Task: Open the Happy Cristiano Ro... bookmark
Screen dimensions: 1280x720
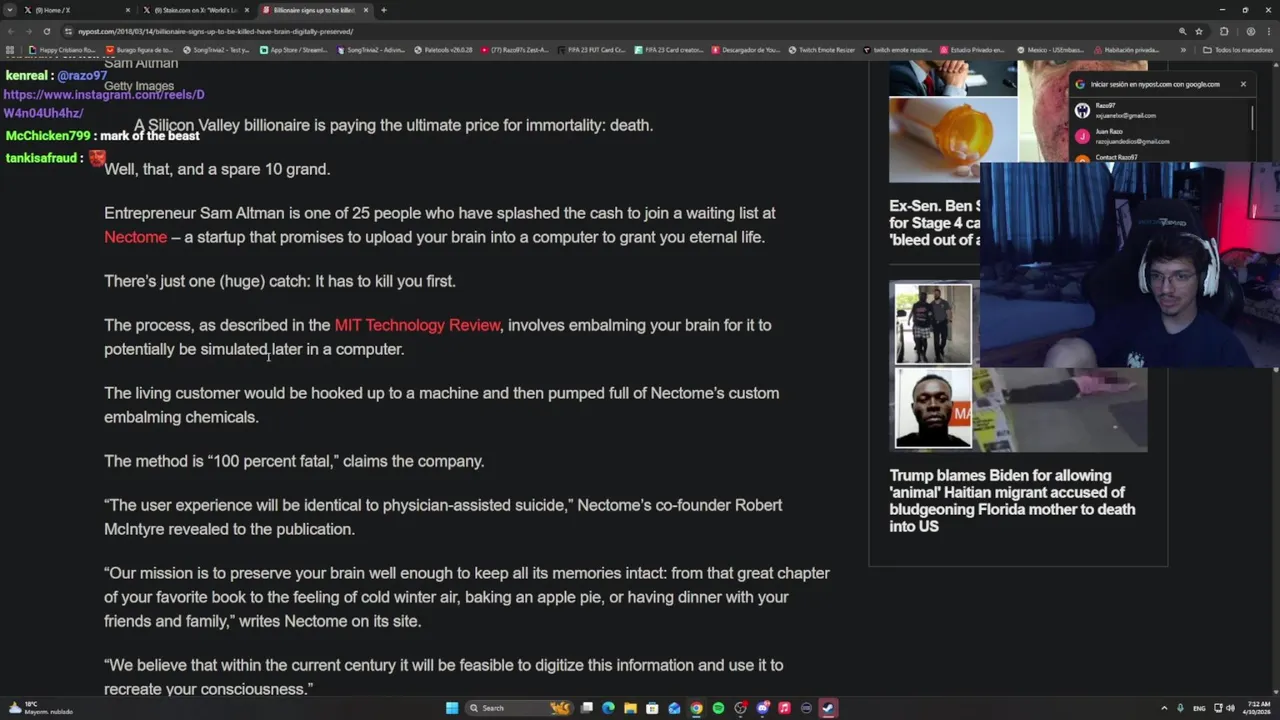Action: [x=62, y=50]
